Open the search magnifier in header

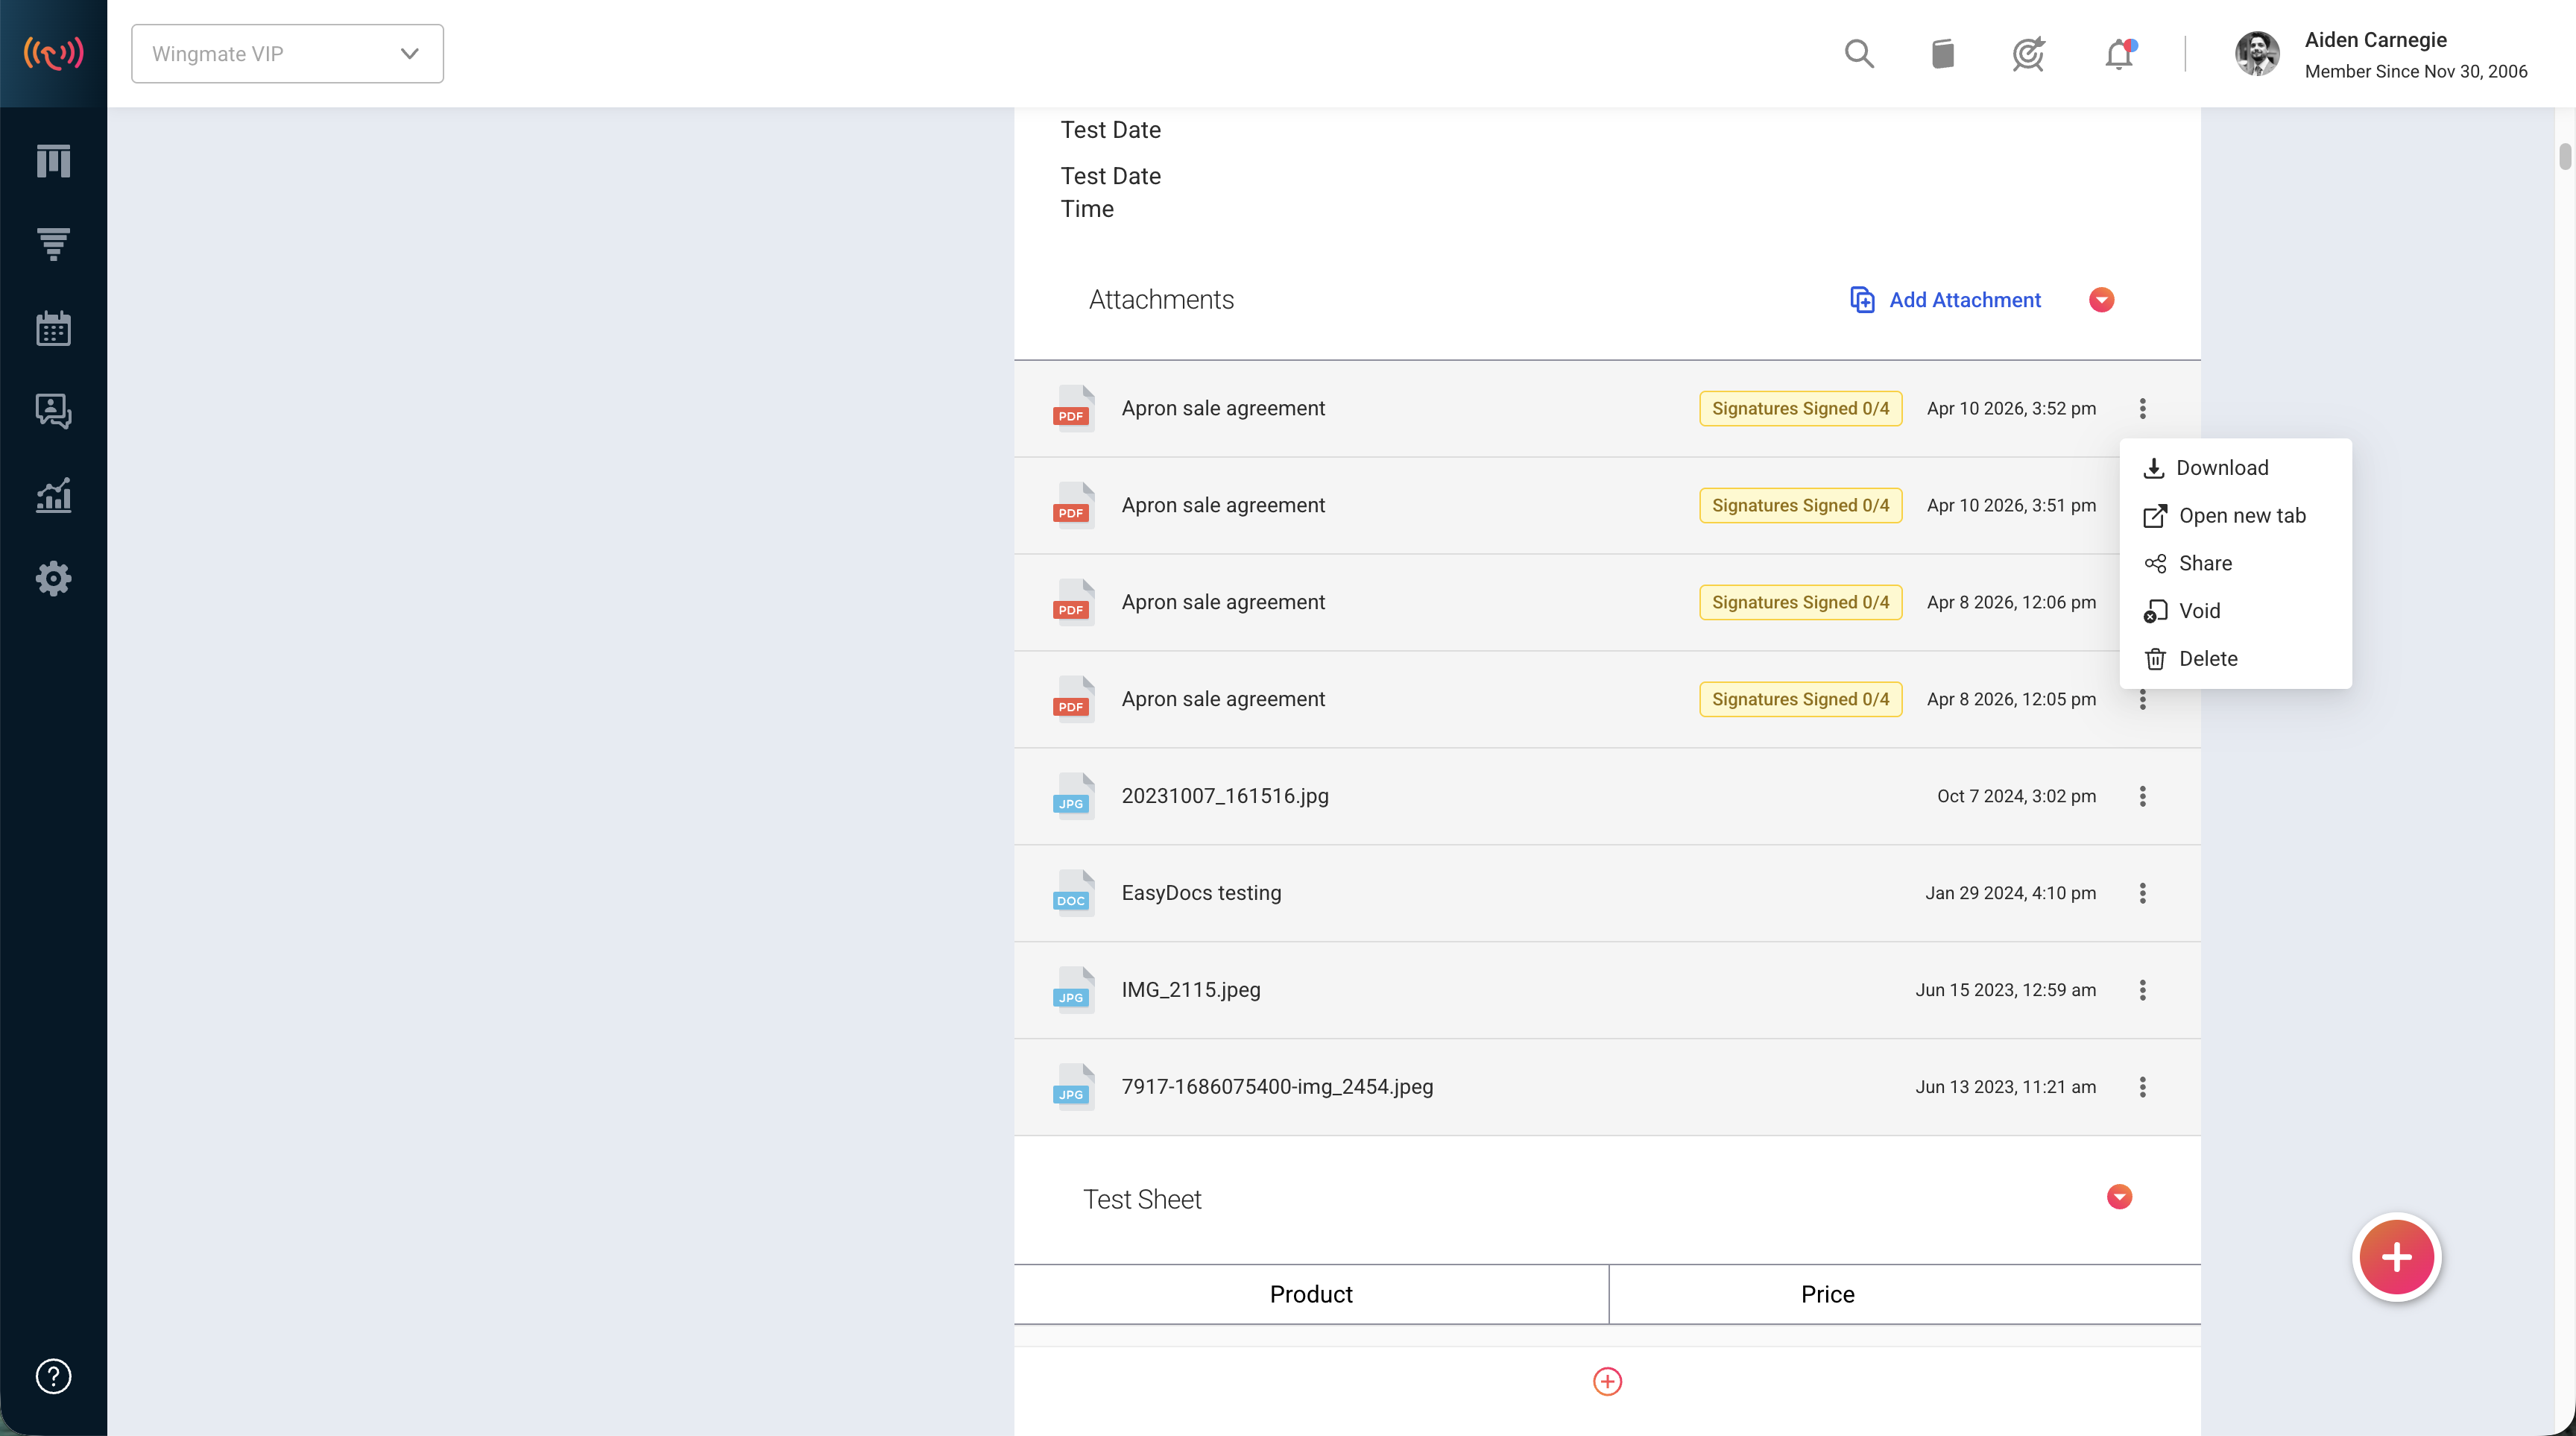point(1859,54)
